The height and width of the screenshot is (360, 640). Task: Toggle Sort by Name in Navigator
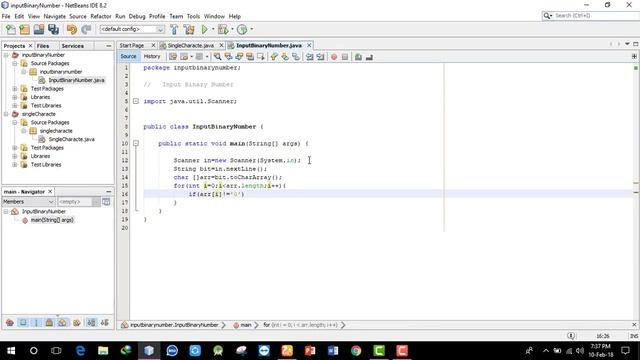91,323
